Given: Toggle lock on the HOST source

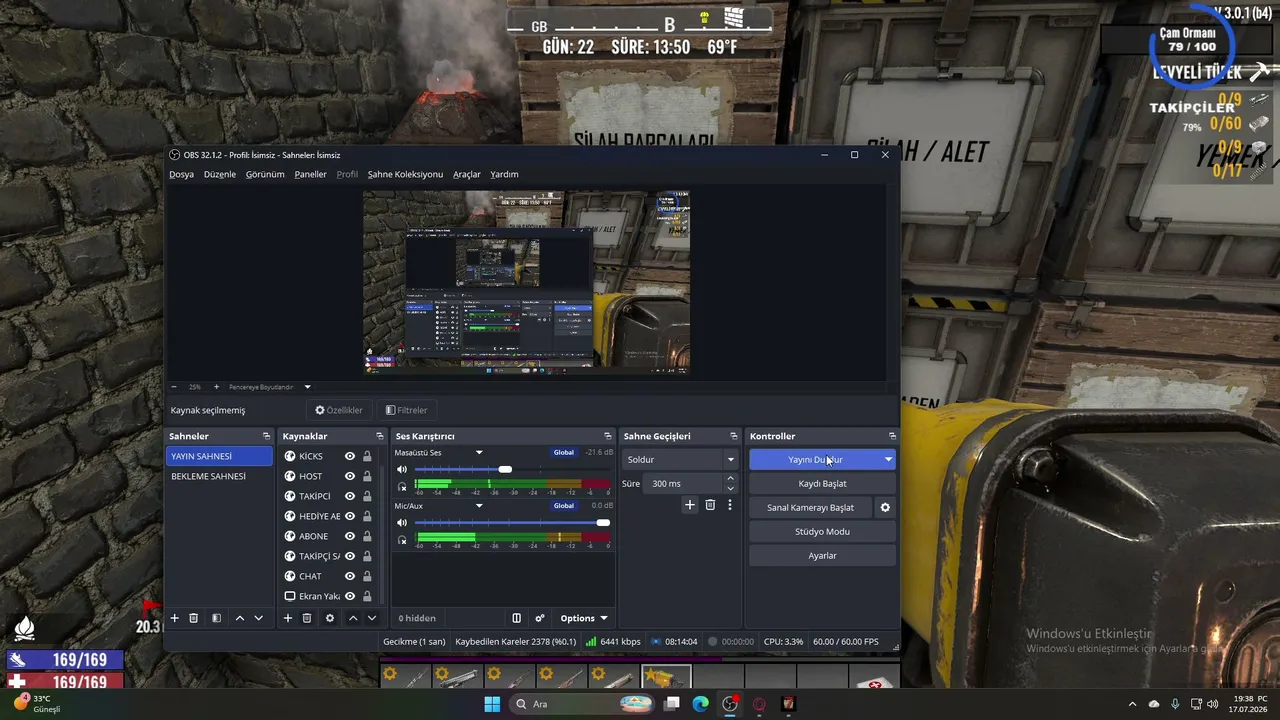Looking at the screenshot, I should (367, 476).
